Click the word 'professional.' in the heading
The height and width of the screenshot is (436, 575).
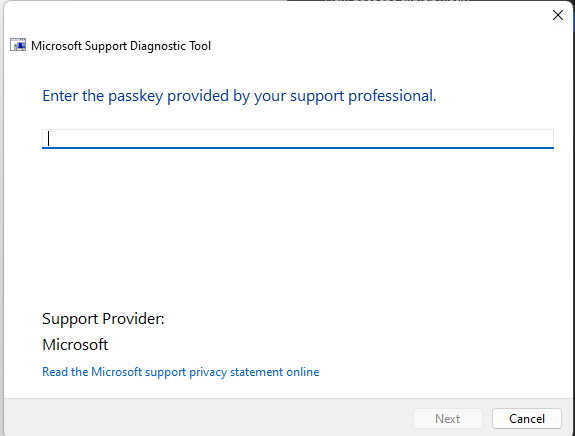pos(392,96)
